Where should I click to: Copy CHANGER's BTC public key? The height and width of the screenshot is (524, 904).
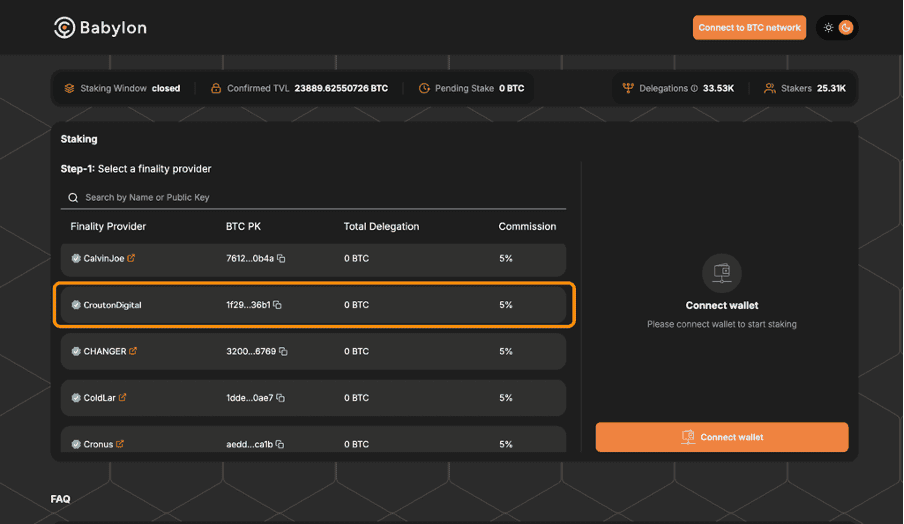point(283,352)
